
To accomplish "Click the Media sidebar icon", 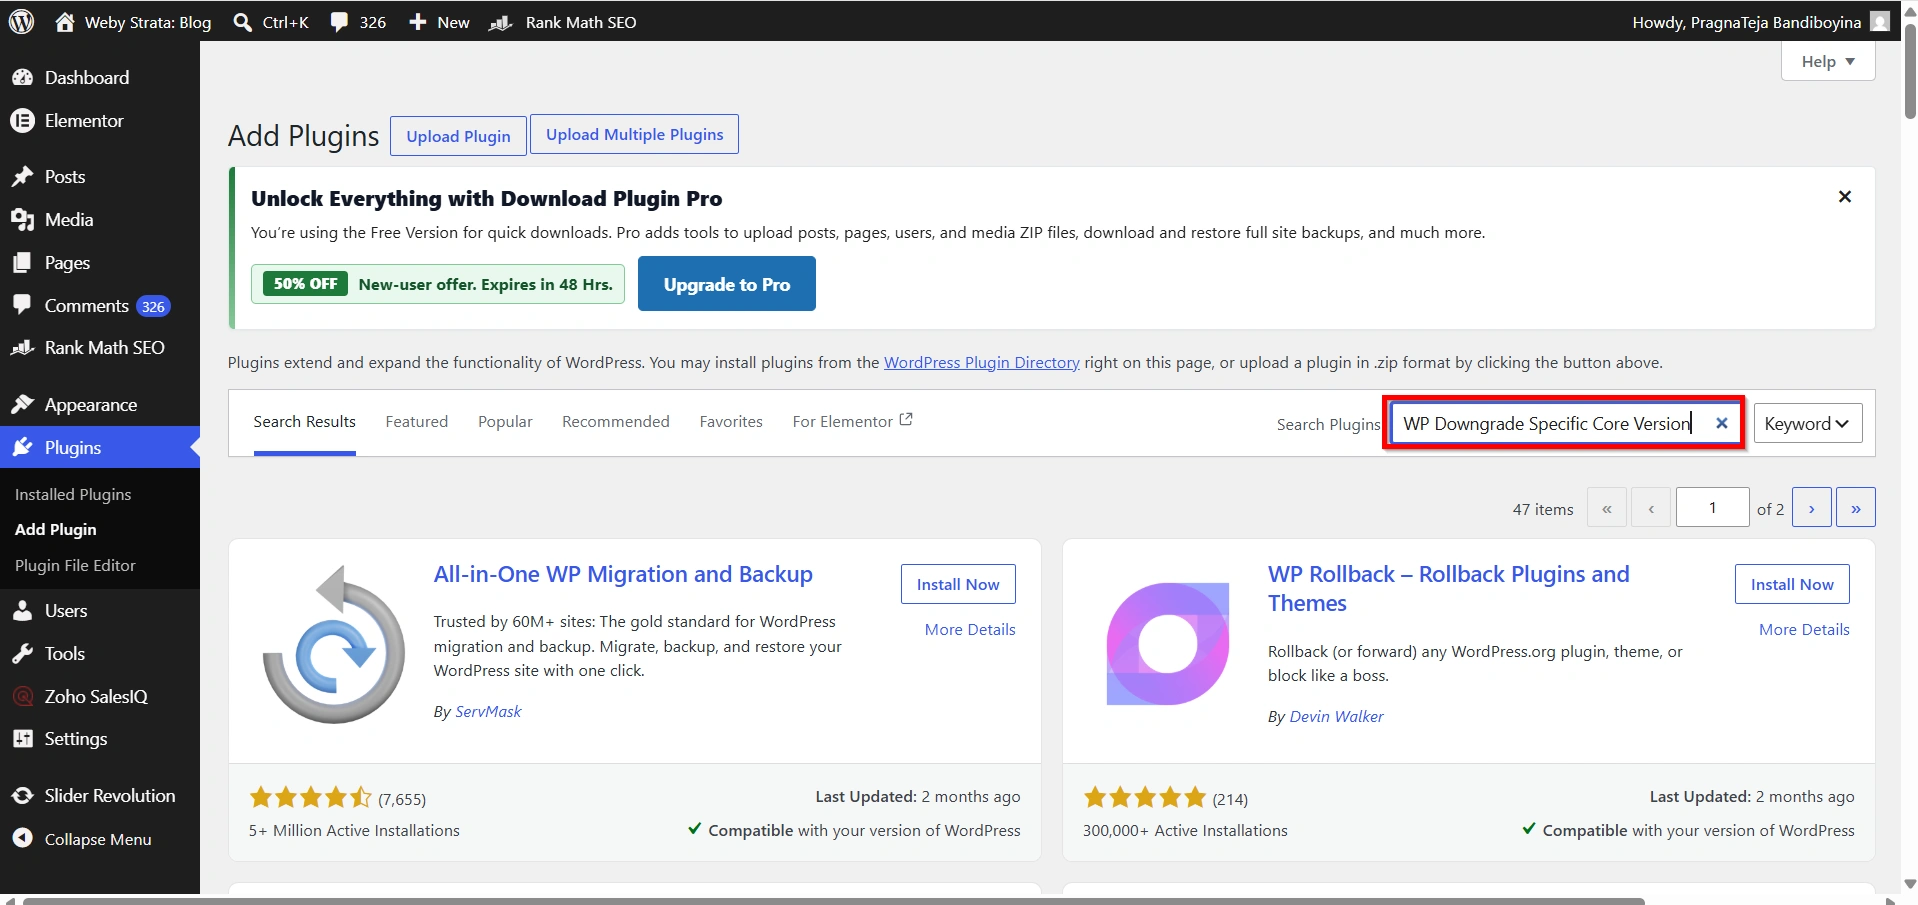I will pyautogui.click(x=22, y=220).
